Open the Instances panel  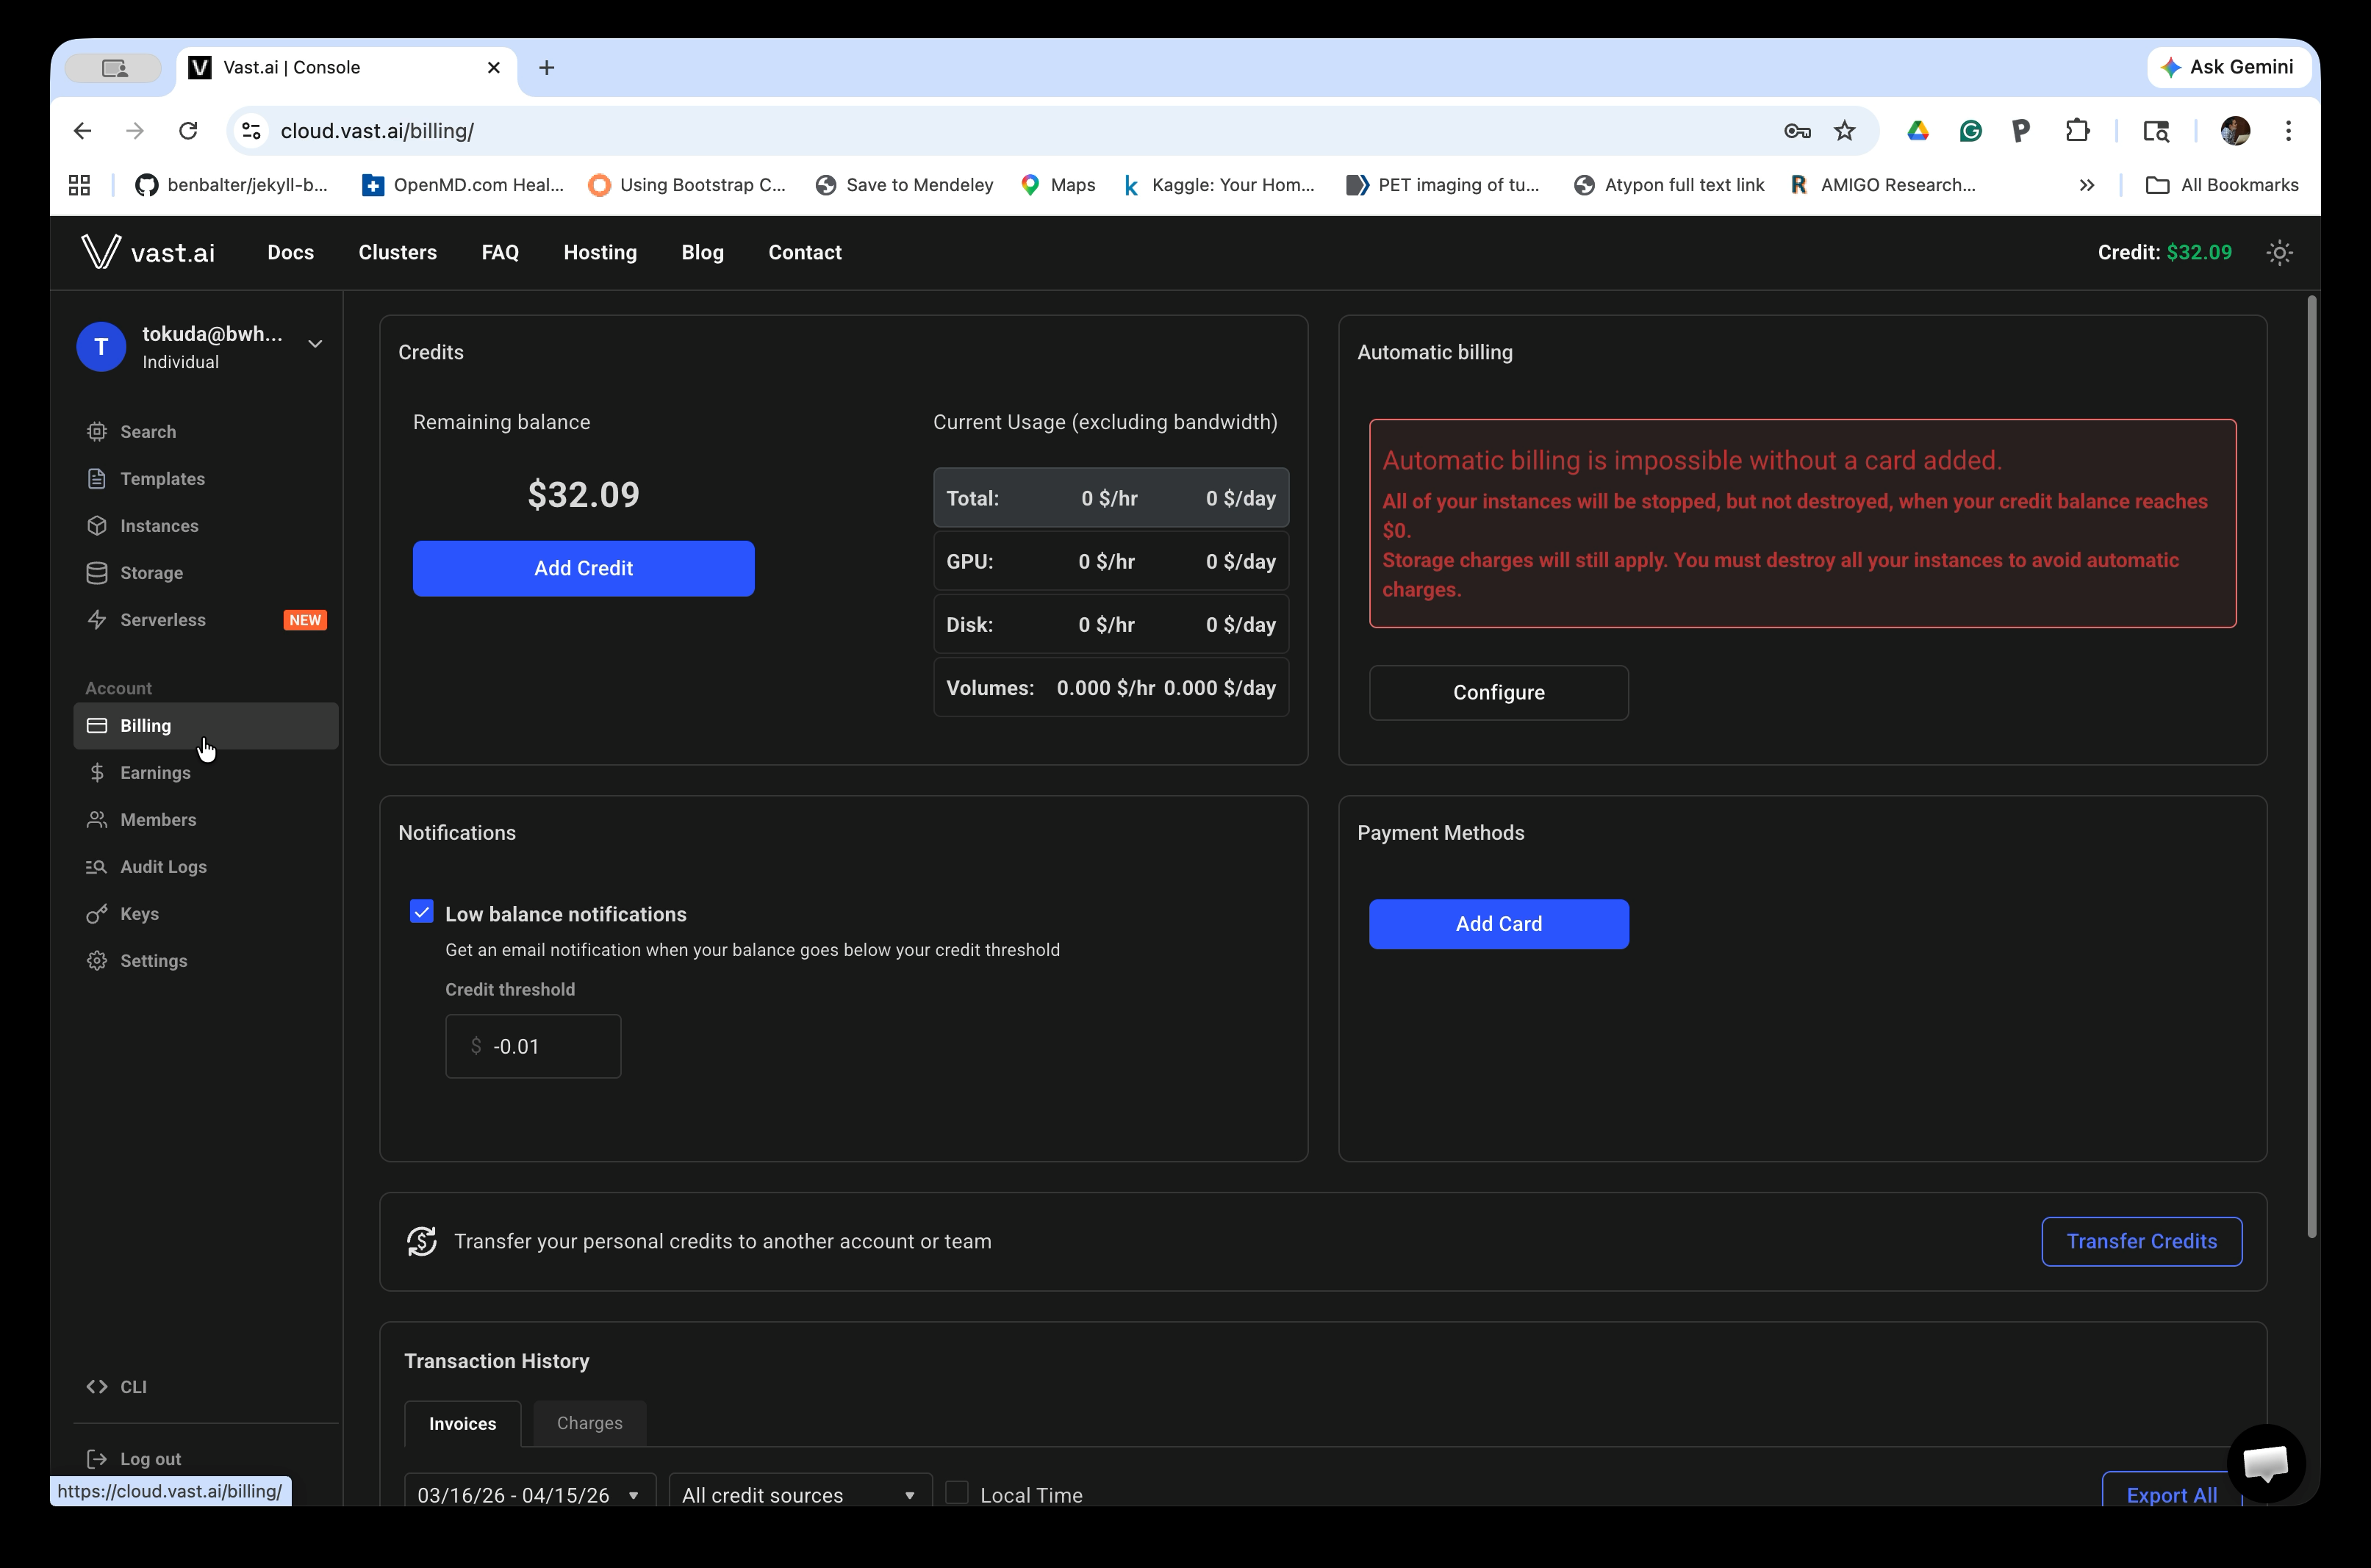tap(159, 525)
